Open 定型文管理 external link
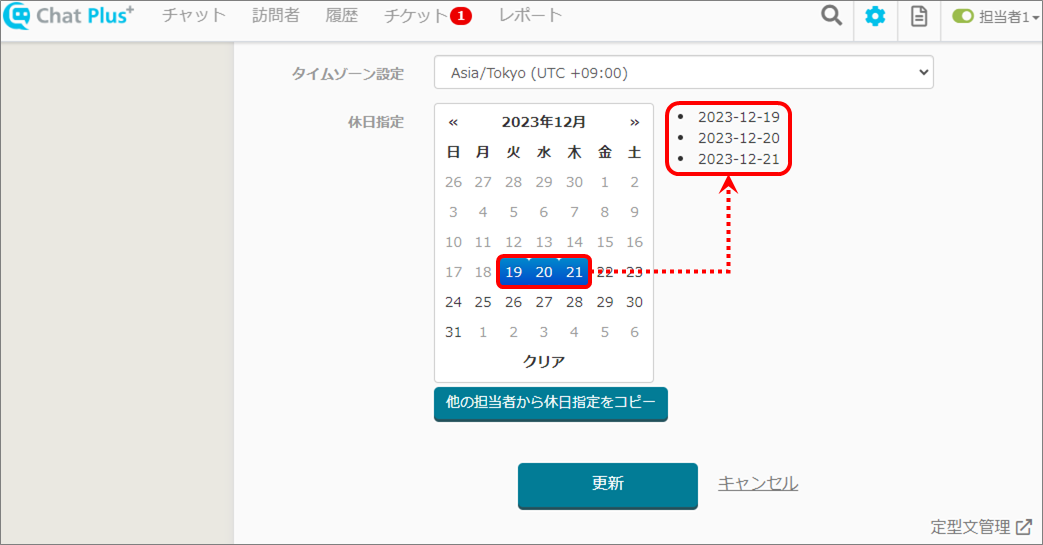Image resolution: width=1043 pixels, height=545 pixels. click(981, 526)
